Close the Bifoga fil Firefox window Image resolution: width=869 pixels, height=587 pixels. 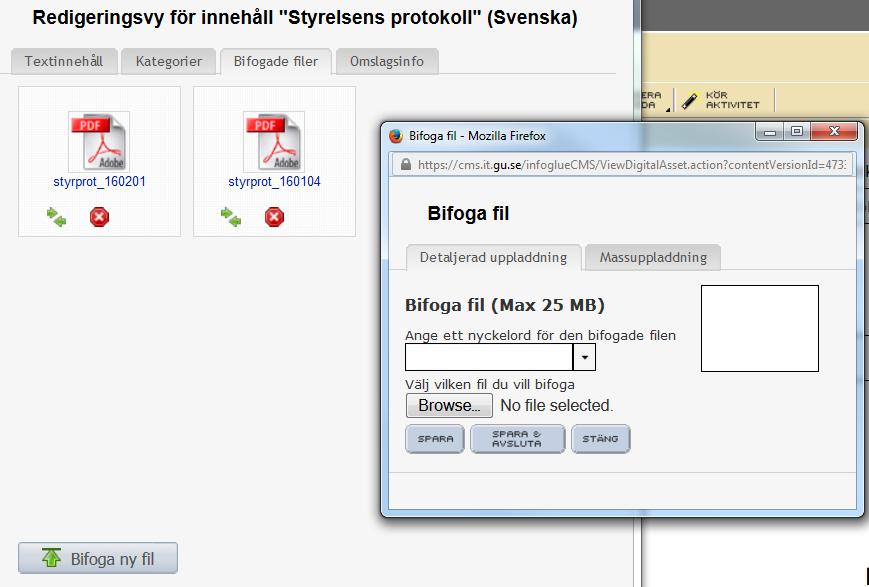(x=835, y=132)
